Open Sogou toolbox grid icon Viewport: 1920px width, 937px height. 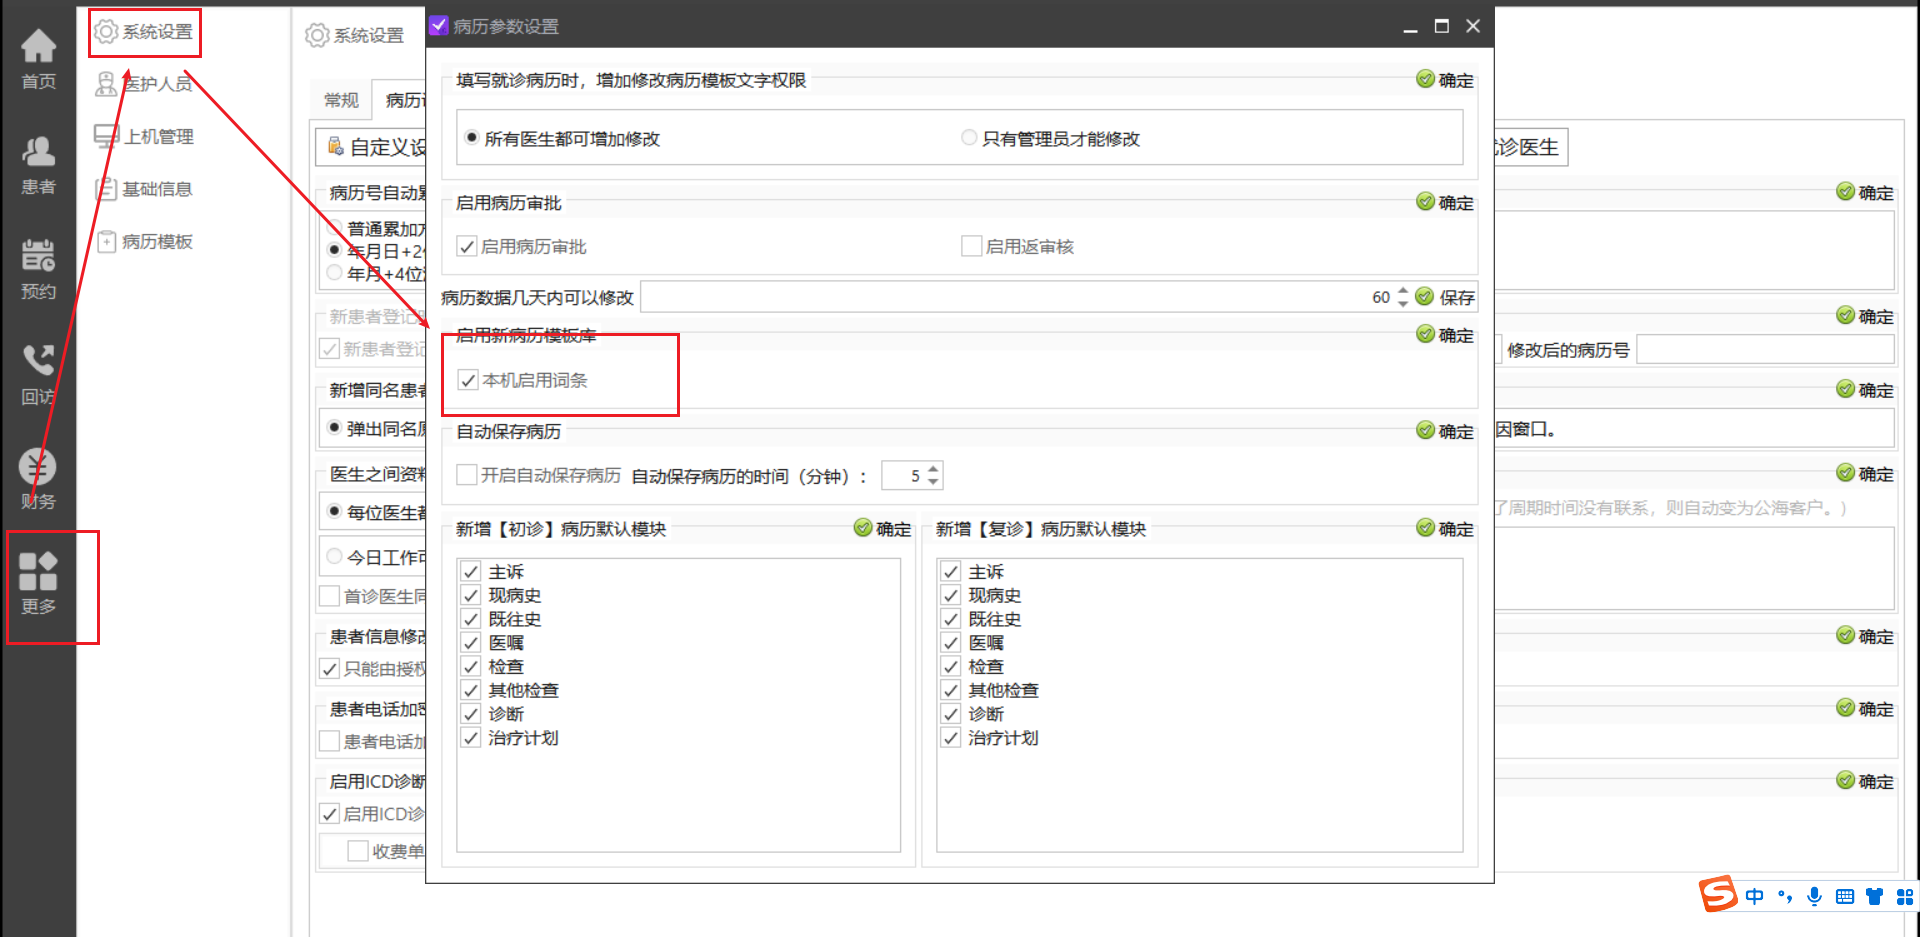click(x=1905, y=897)
